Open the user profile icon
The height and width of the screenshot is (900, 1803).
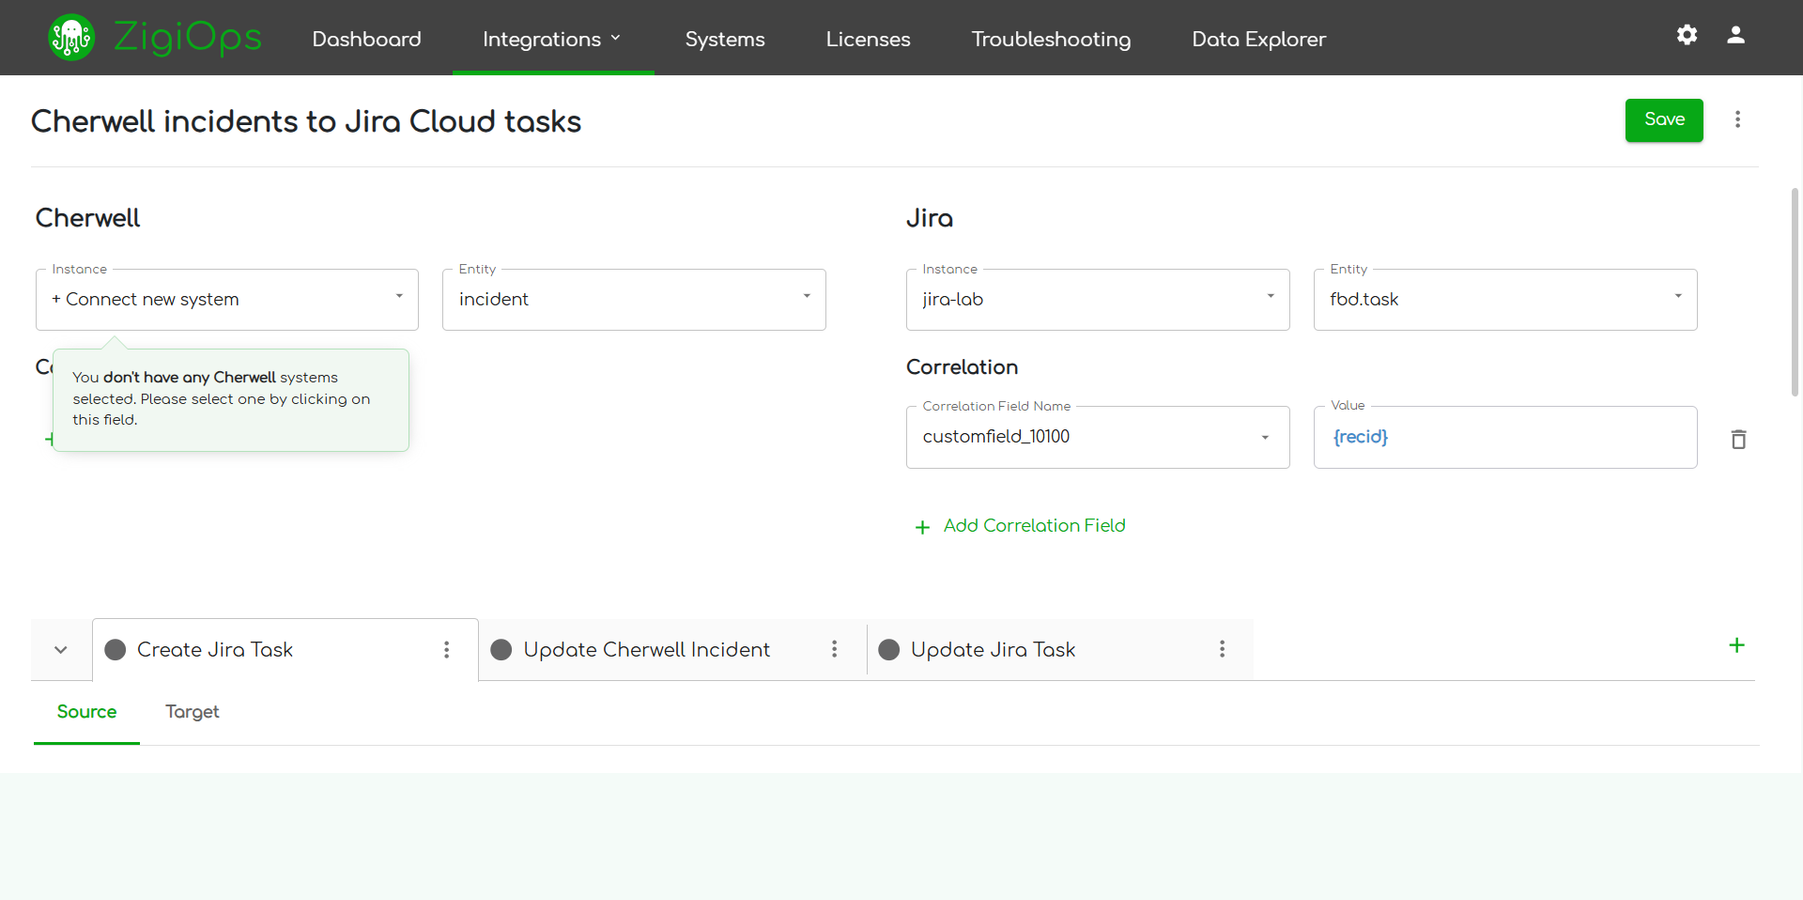[x=1736, y=35]
